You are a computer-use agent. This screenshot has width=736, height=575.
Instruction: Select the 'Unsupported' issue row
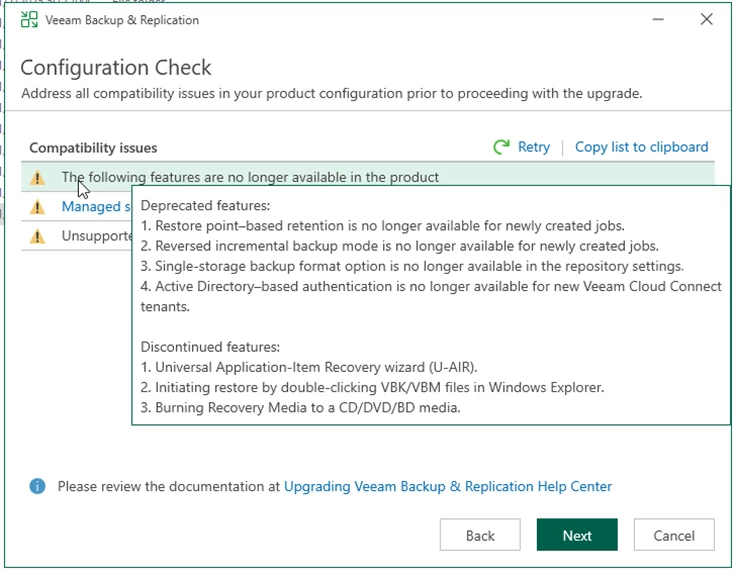(96, 237)
